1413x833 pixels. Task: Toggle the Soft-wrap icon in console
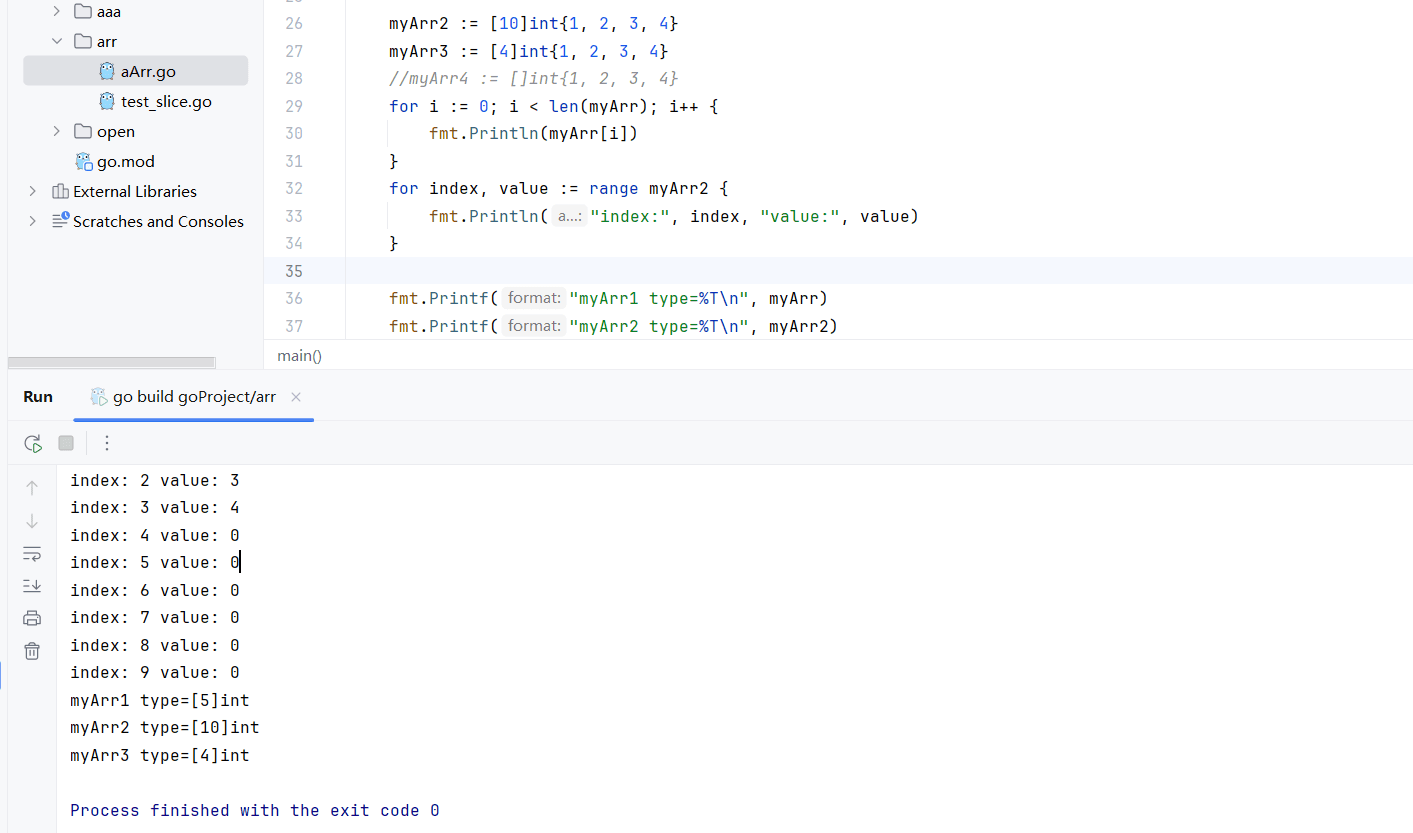(32, 553)
